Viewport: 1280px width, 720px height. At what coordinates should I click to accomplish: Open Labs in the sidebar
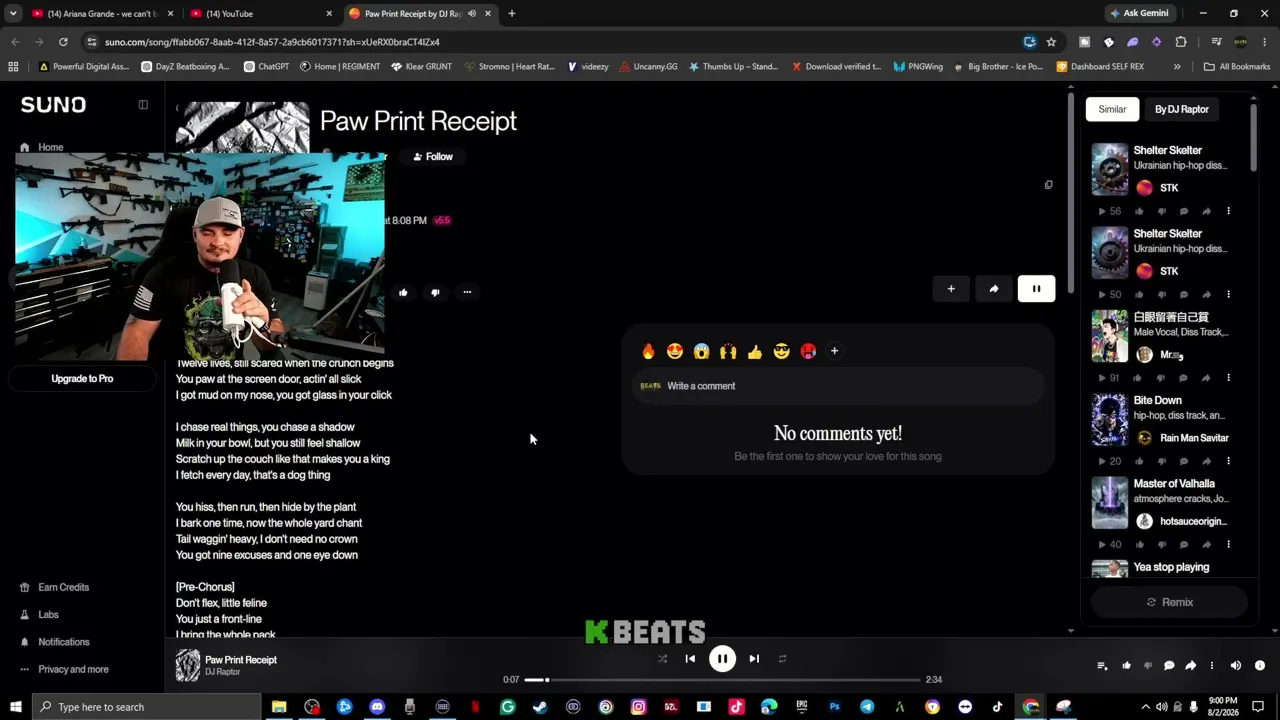pyautogui.click(x=48, y=615)
